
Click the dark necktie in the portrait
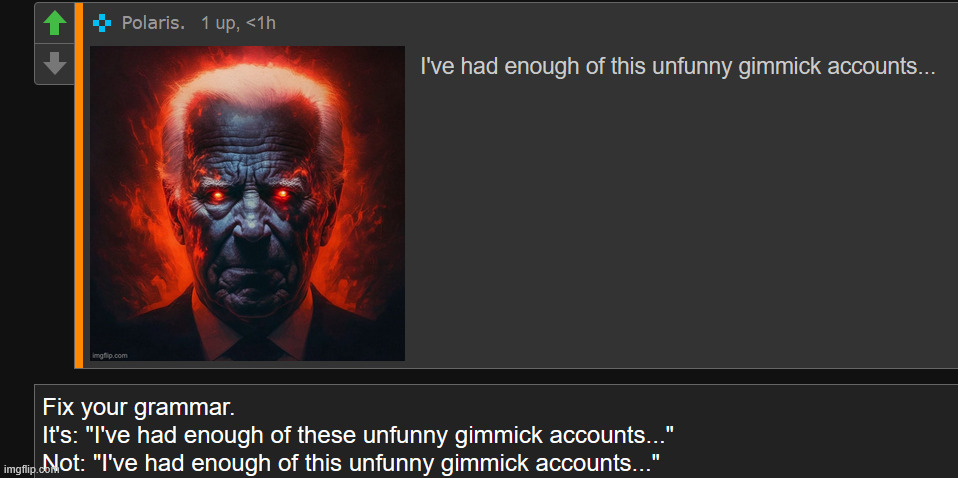point(249,350)
